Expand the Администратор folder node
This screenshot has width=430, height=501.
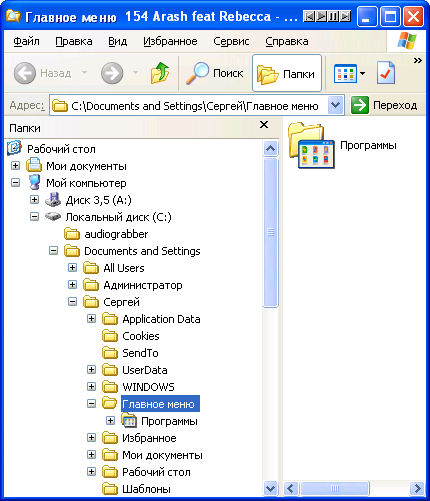tap(72, 284)
